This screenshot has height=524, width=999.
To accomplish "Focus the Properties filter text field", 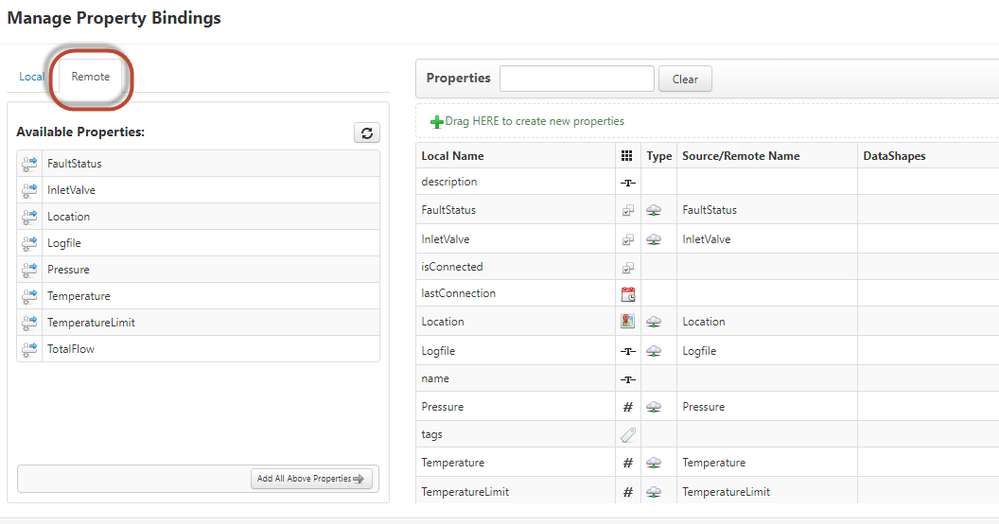I will click(577, 78).
